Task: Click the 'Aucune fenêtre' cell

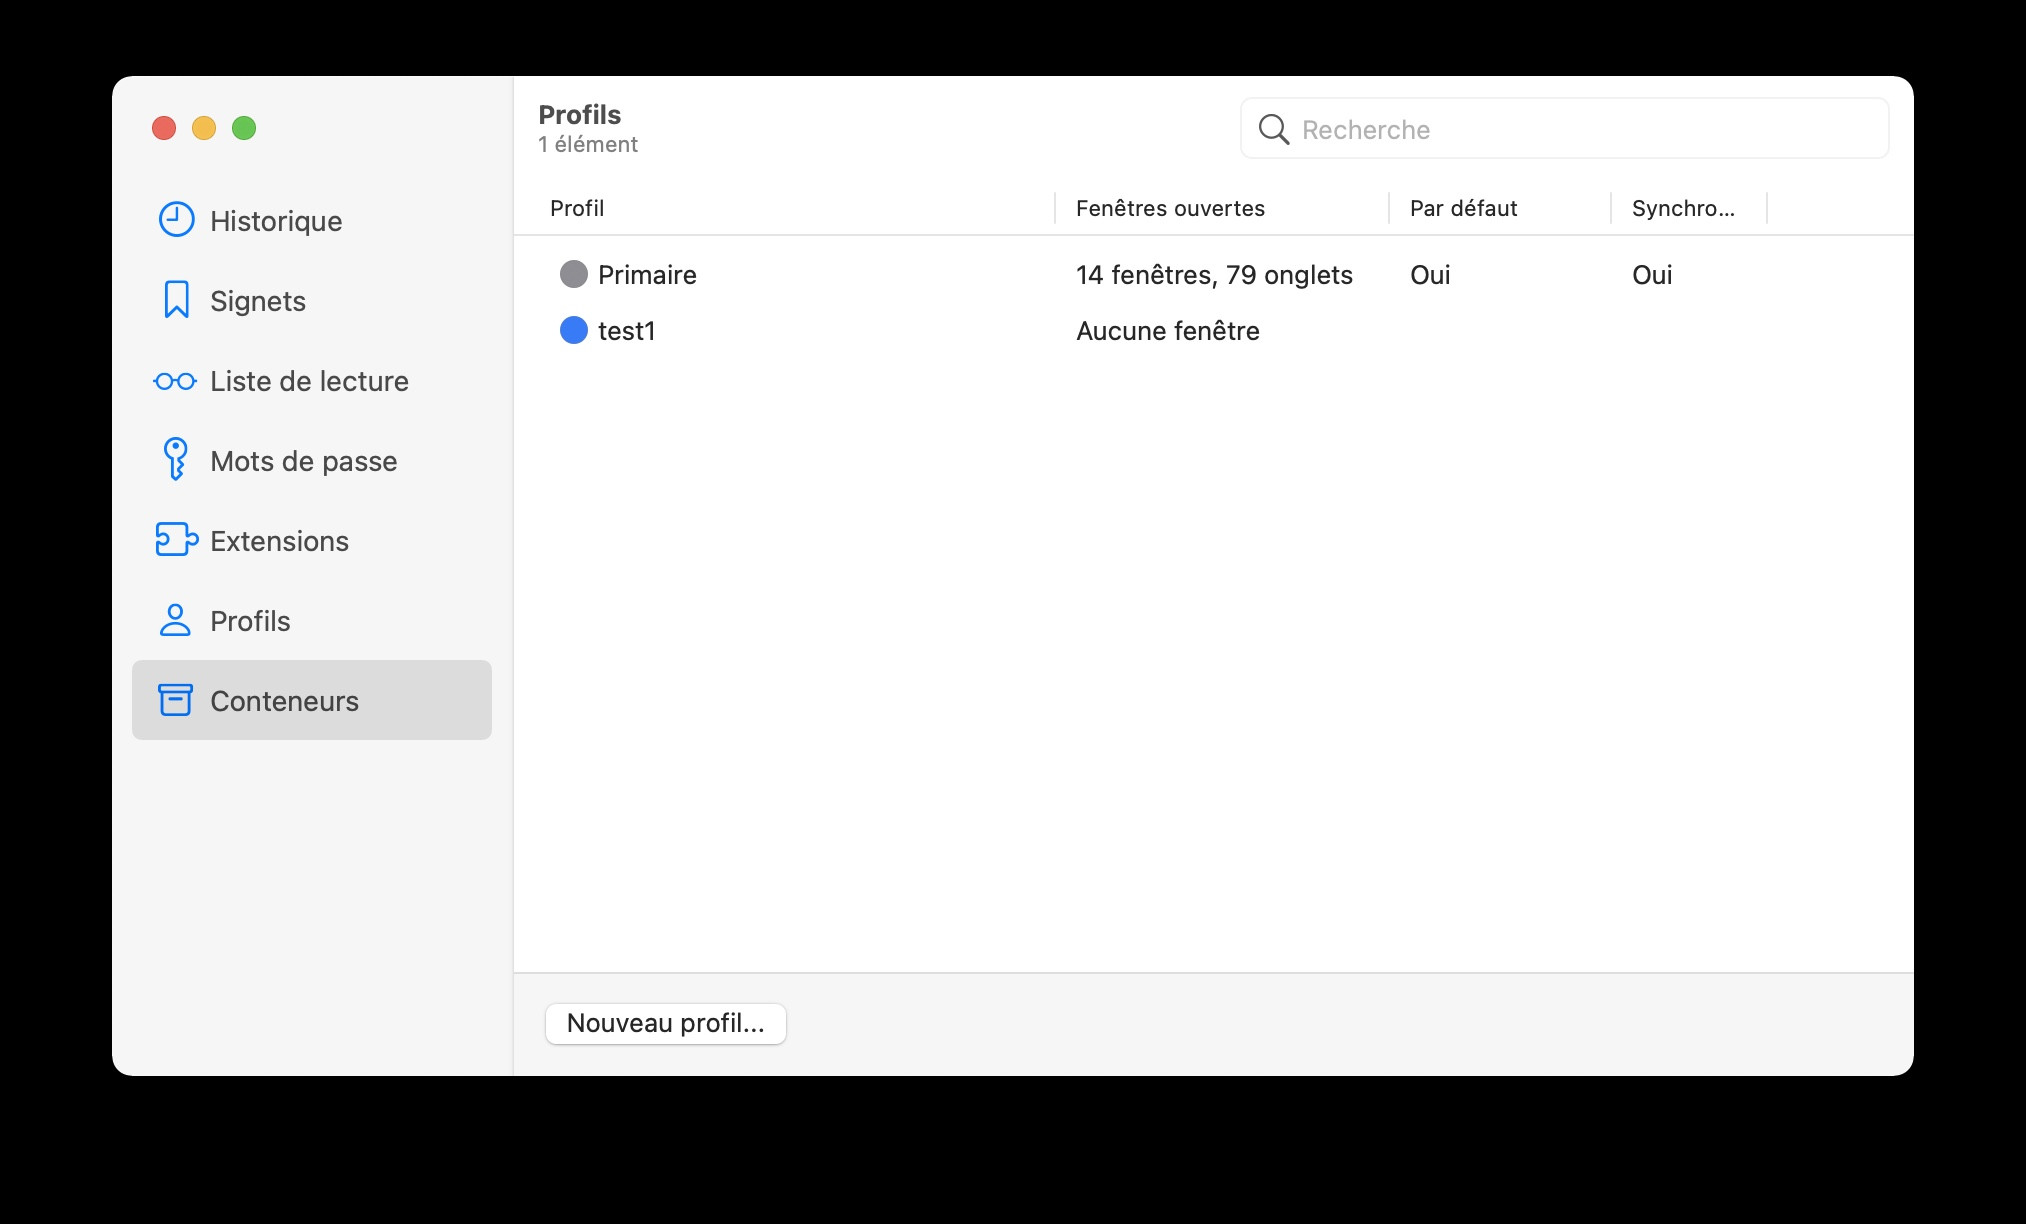Action: (x=1168, y=331)
